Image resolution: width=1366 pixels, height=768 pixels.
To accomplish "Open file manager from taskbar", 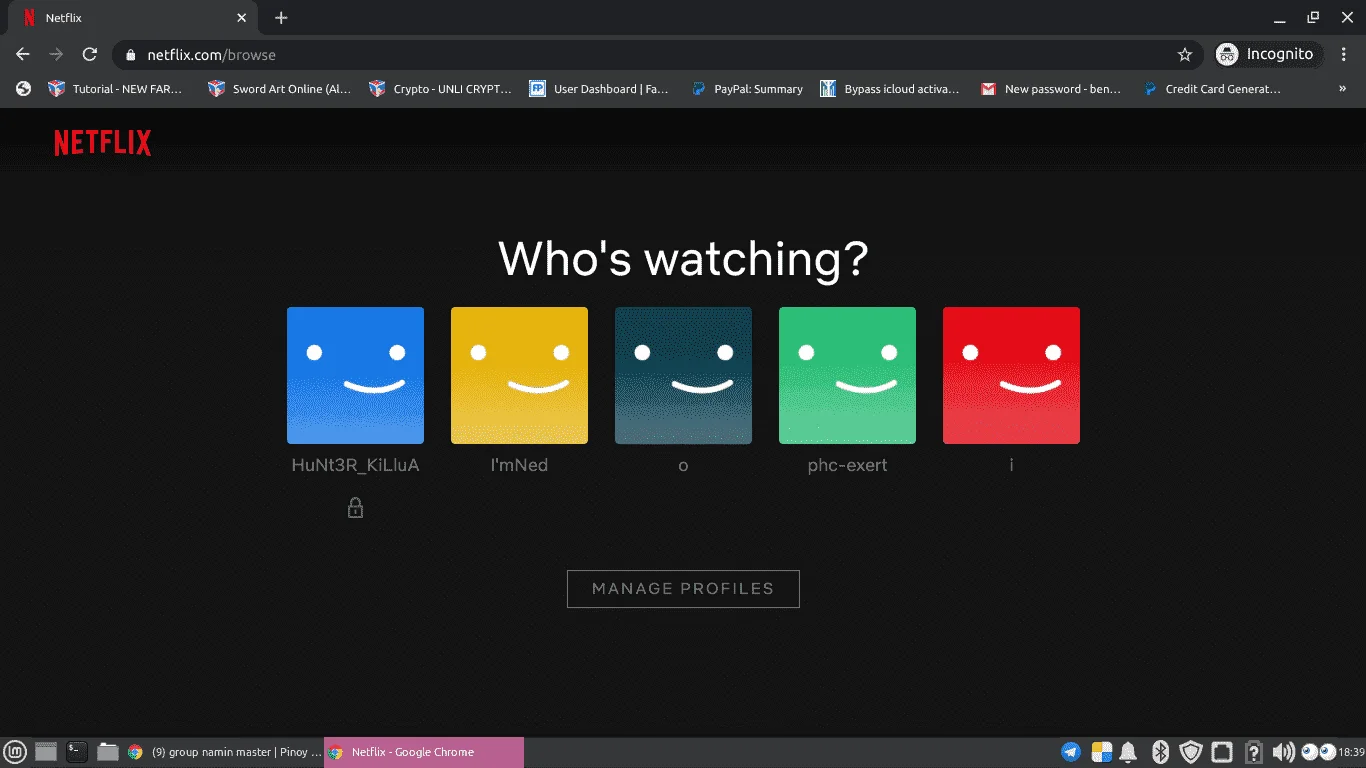I will tap(108, 752).
